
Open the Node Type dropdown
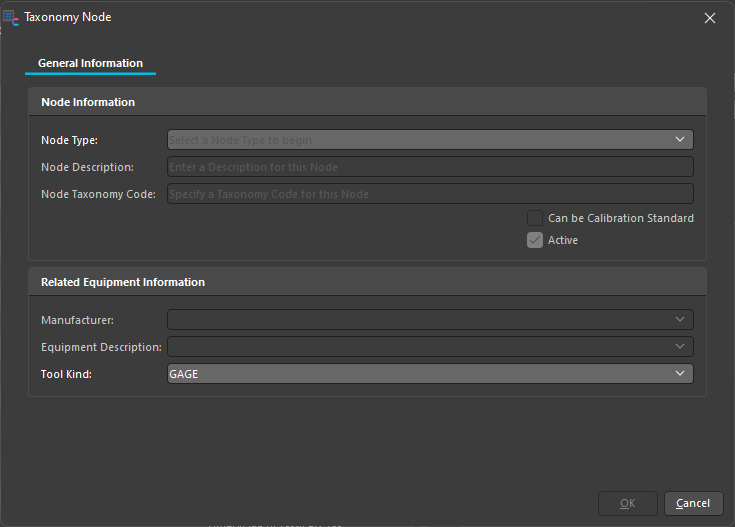(x=430, y=140)
